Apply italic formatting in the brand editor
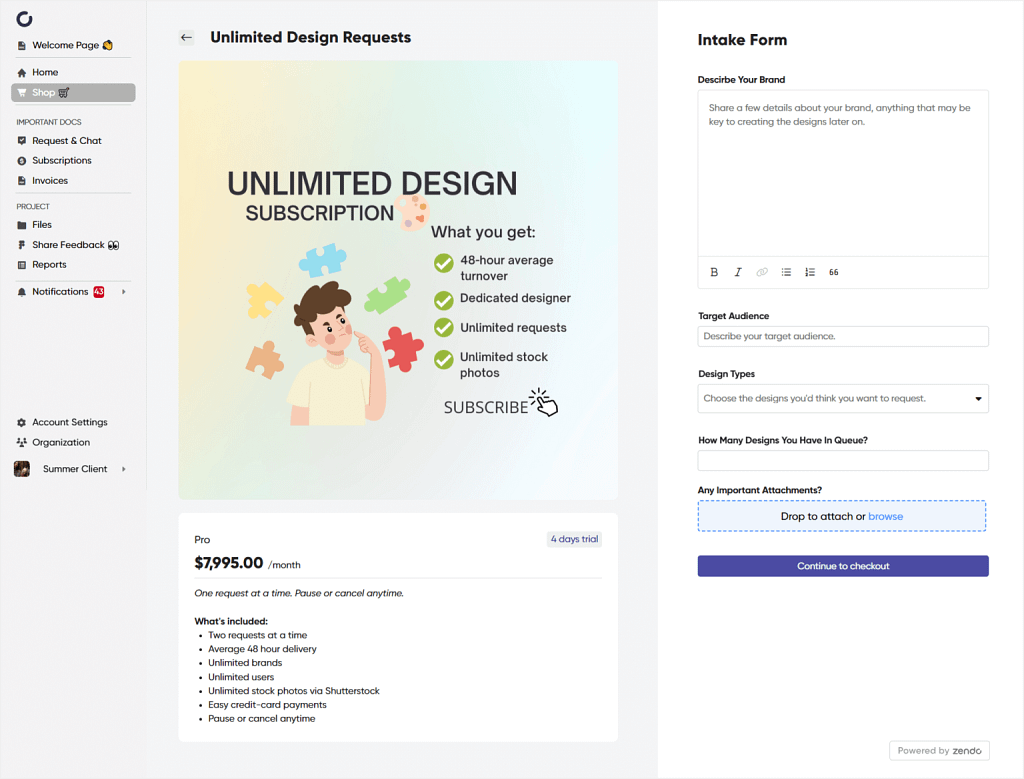Viewport: 1024px width, 779px height. (738, 272)
